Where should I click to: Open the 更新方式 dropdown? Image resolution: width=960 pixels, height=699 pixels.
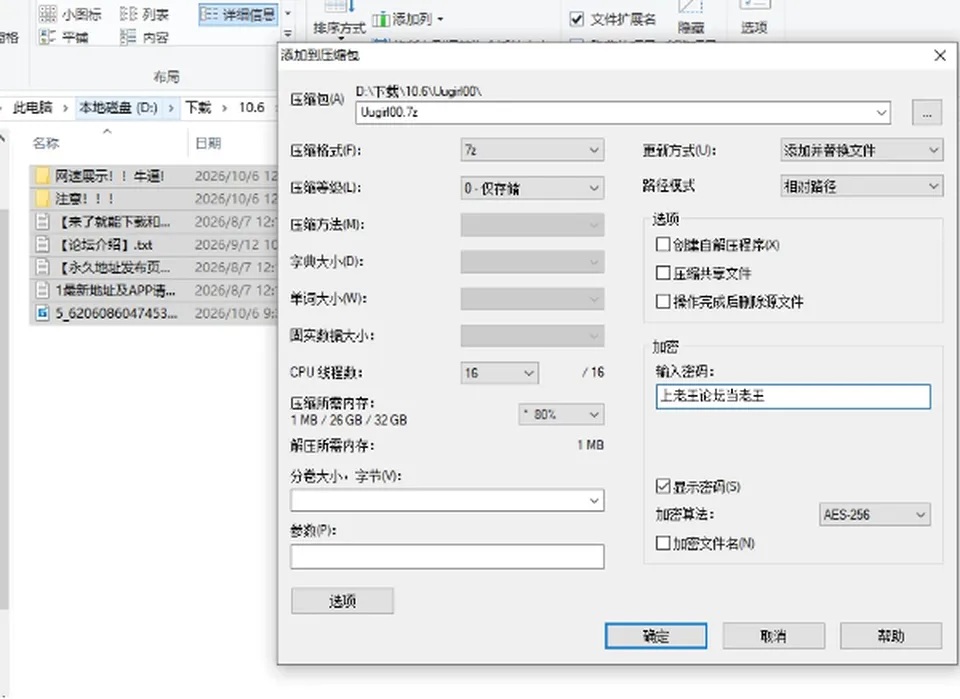coord(861,150)
